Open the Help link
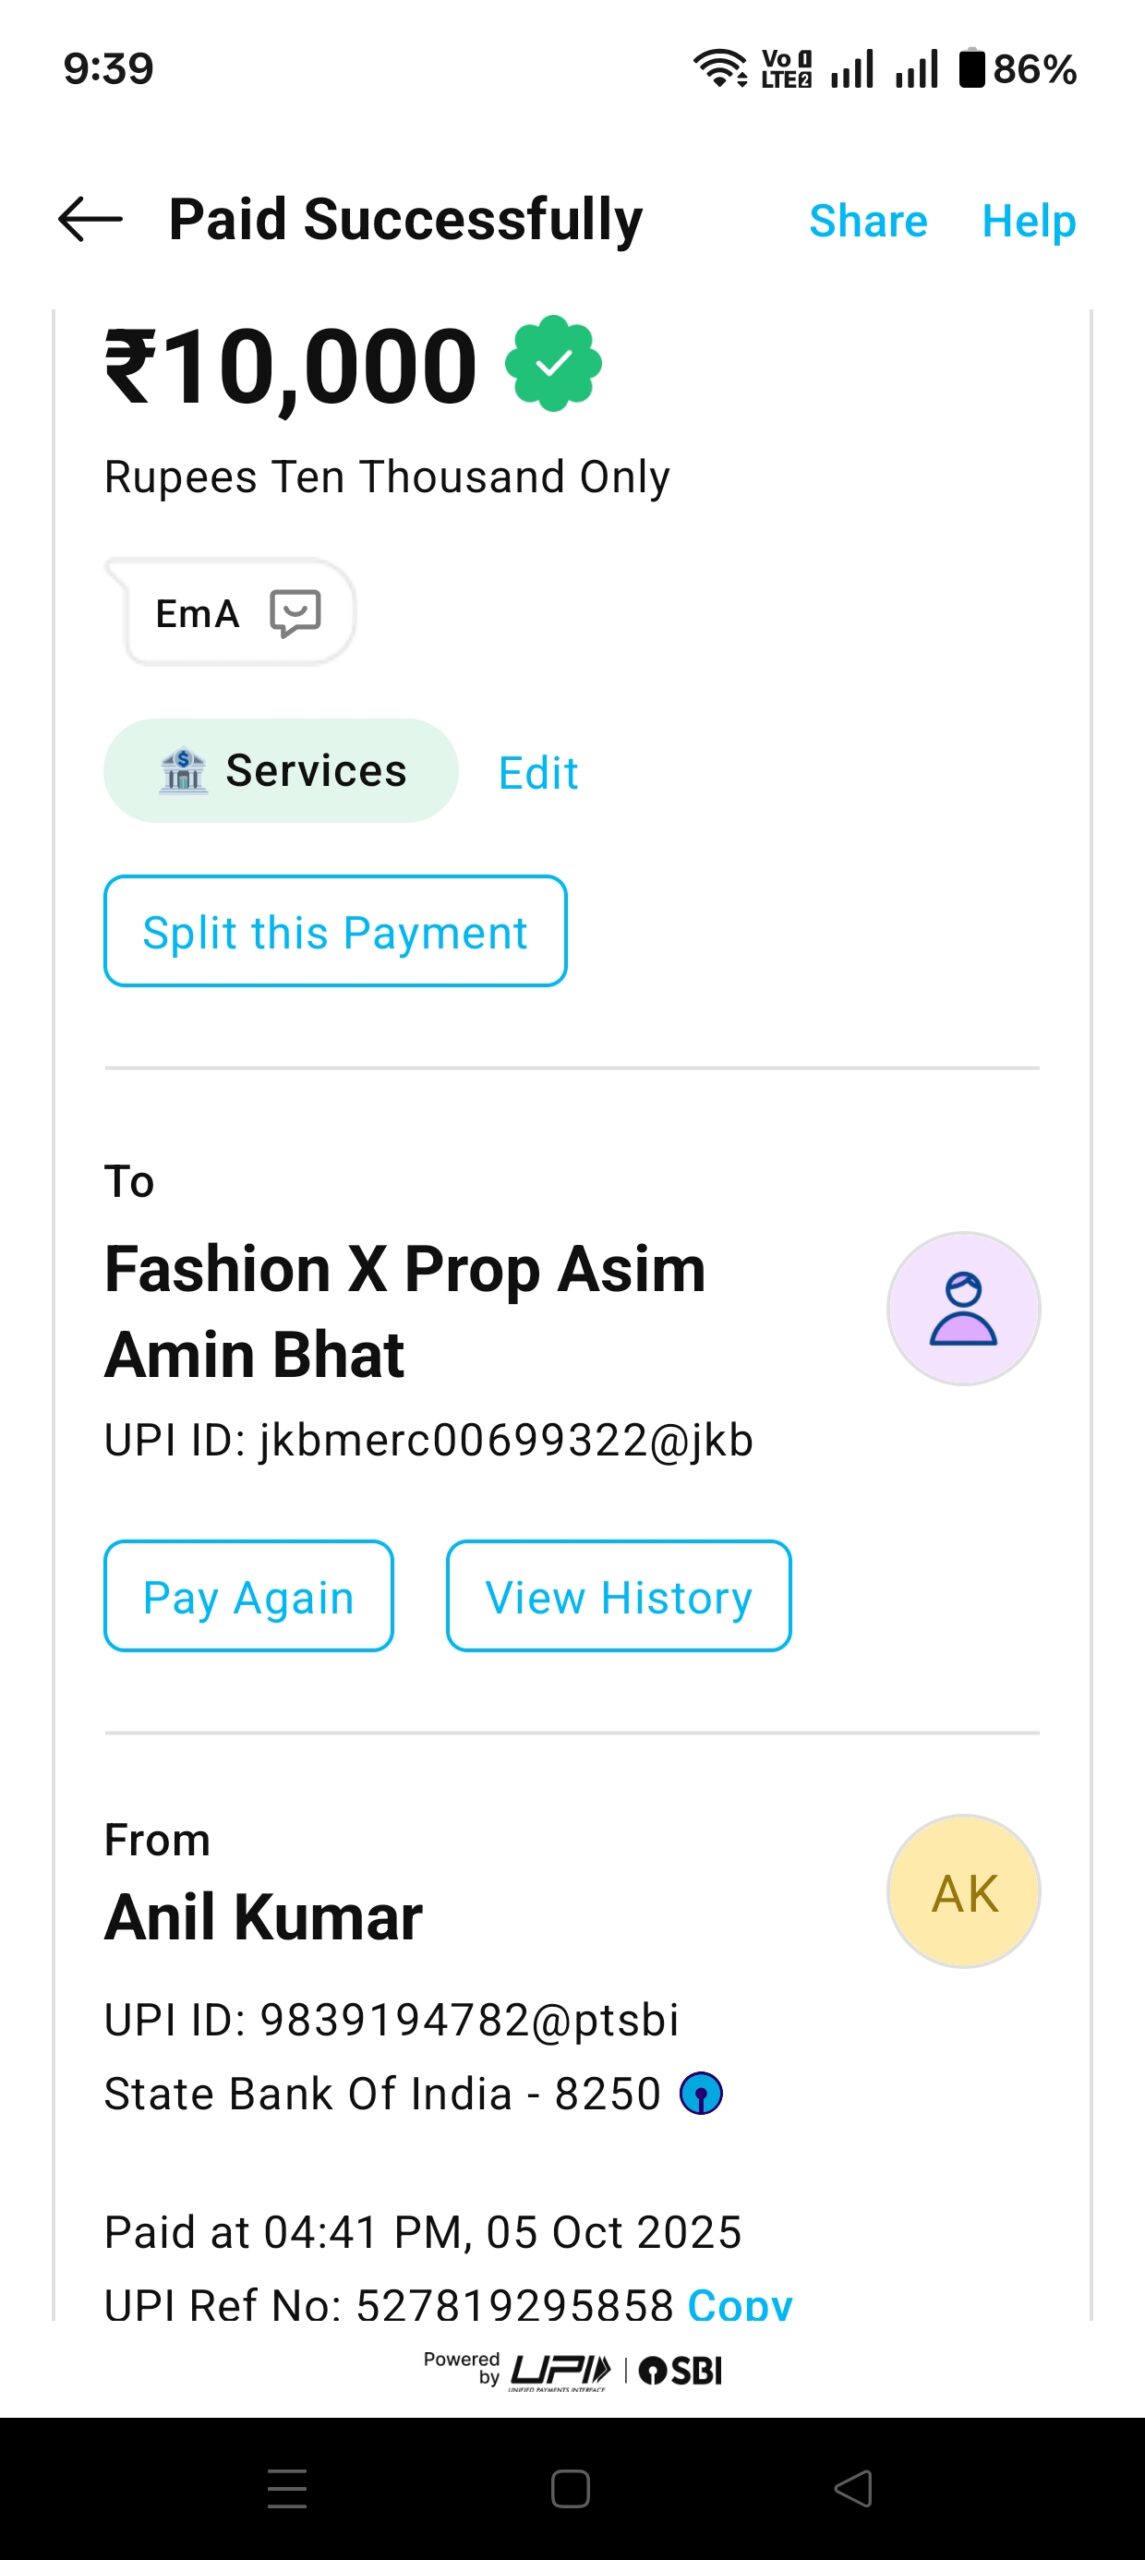This screenshot has height=2560, width=1145. coord(1028,221)
